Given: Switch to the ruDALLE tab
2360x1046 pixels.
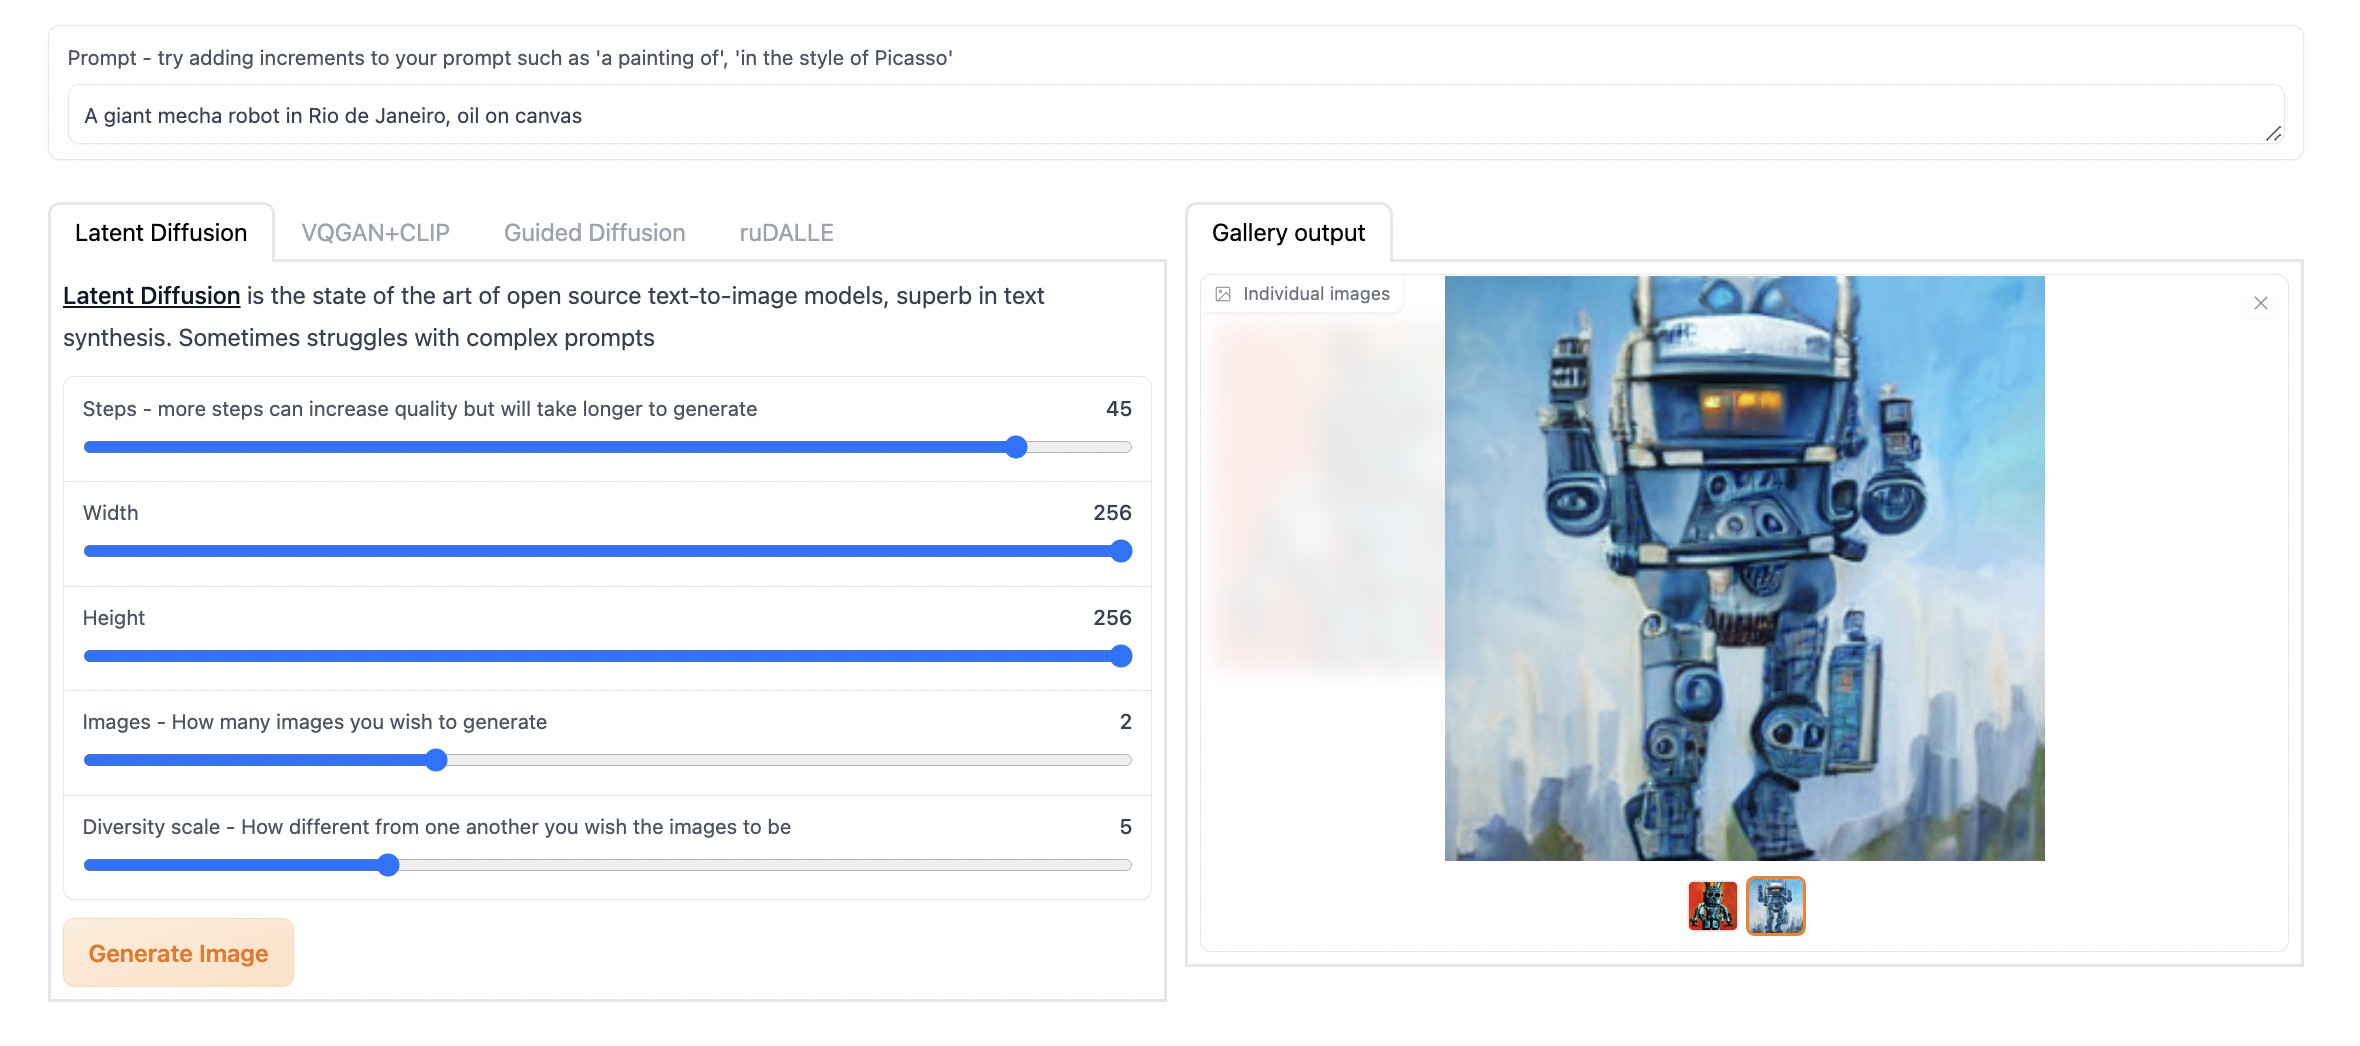Looking at the screenshot, I should point(786,233).
